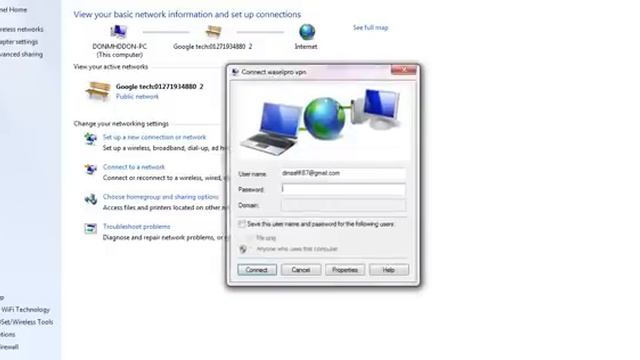The image size is (640, 360).
Task: Click the dialog title bar connection icon
Action: [235, 72]
